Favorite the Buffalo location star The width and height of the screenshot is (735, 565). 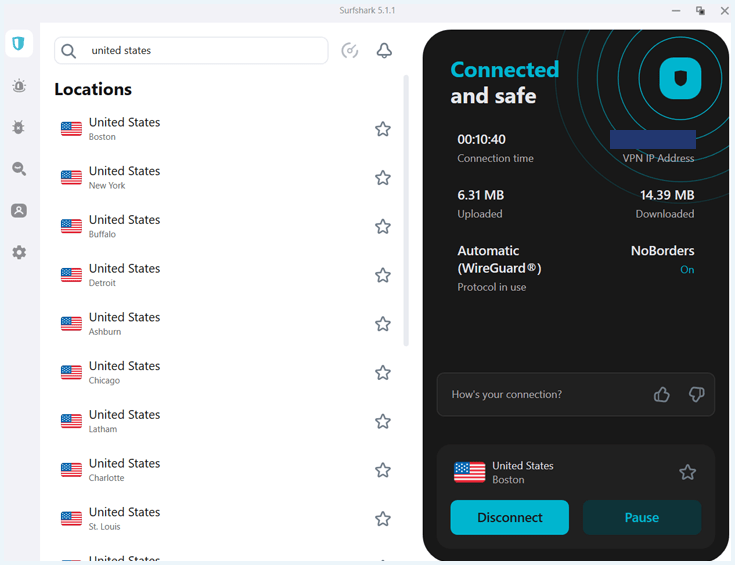382,226
